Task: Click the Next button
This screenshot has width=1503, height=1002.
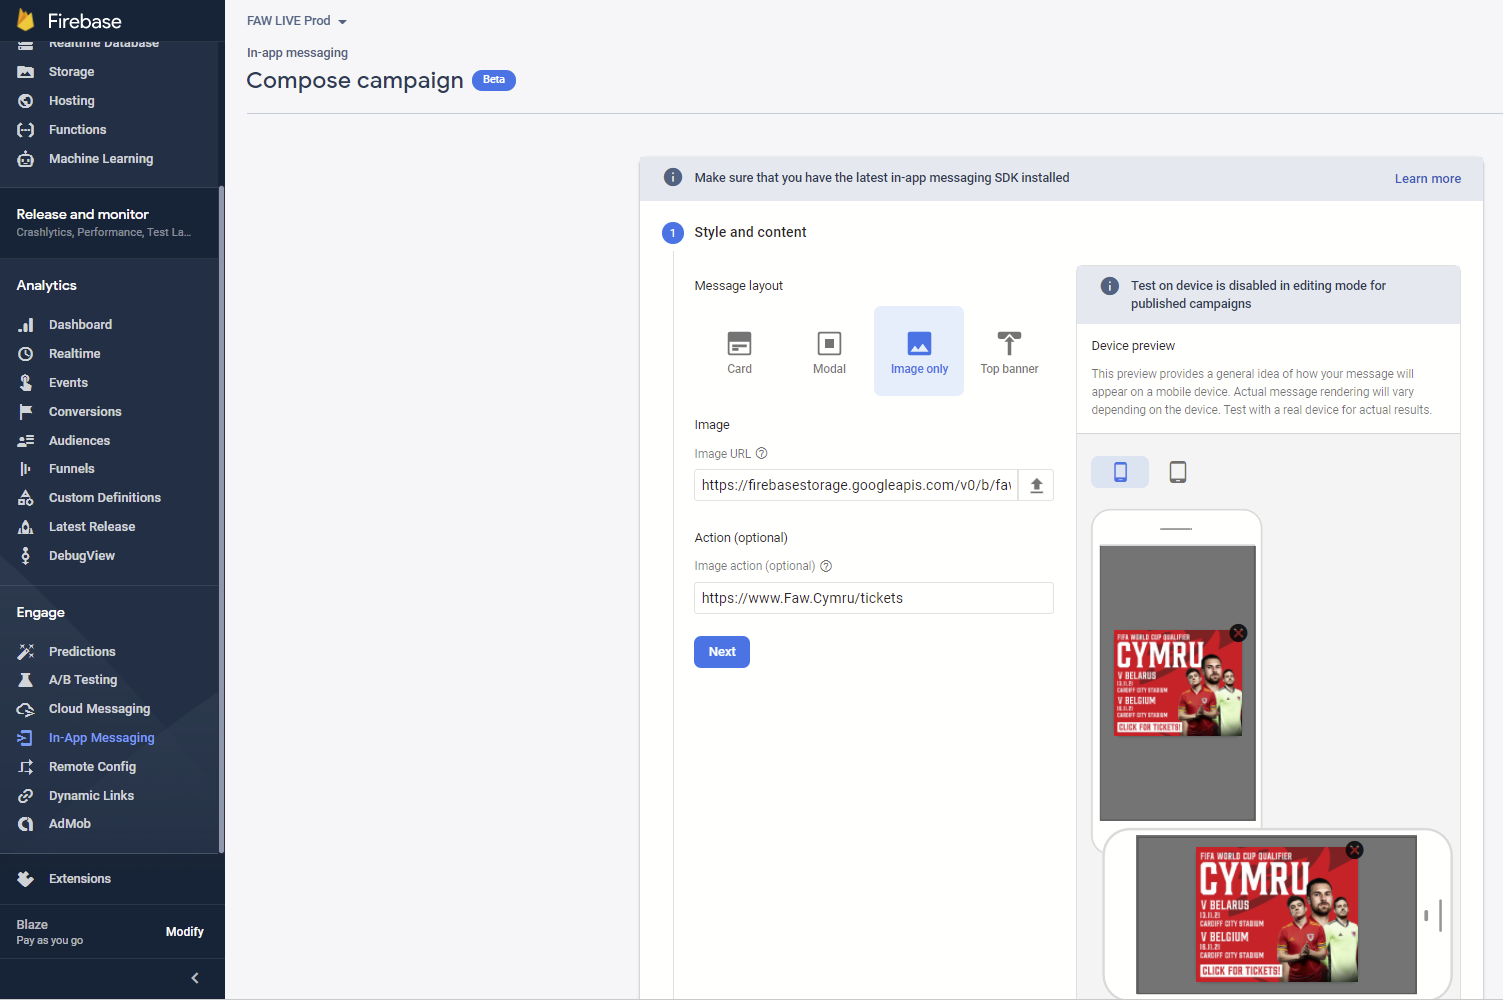Action: click(721, 652)
